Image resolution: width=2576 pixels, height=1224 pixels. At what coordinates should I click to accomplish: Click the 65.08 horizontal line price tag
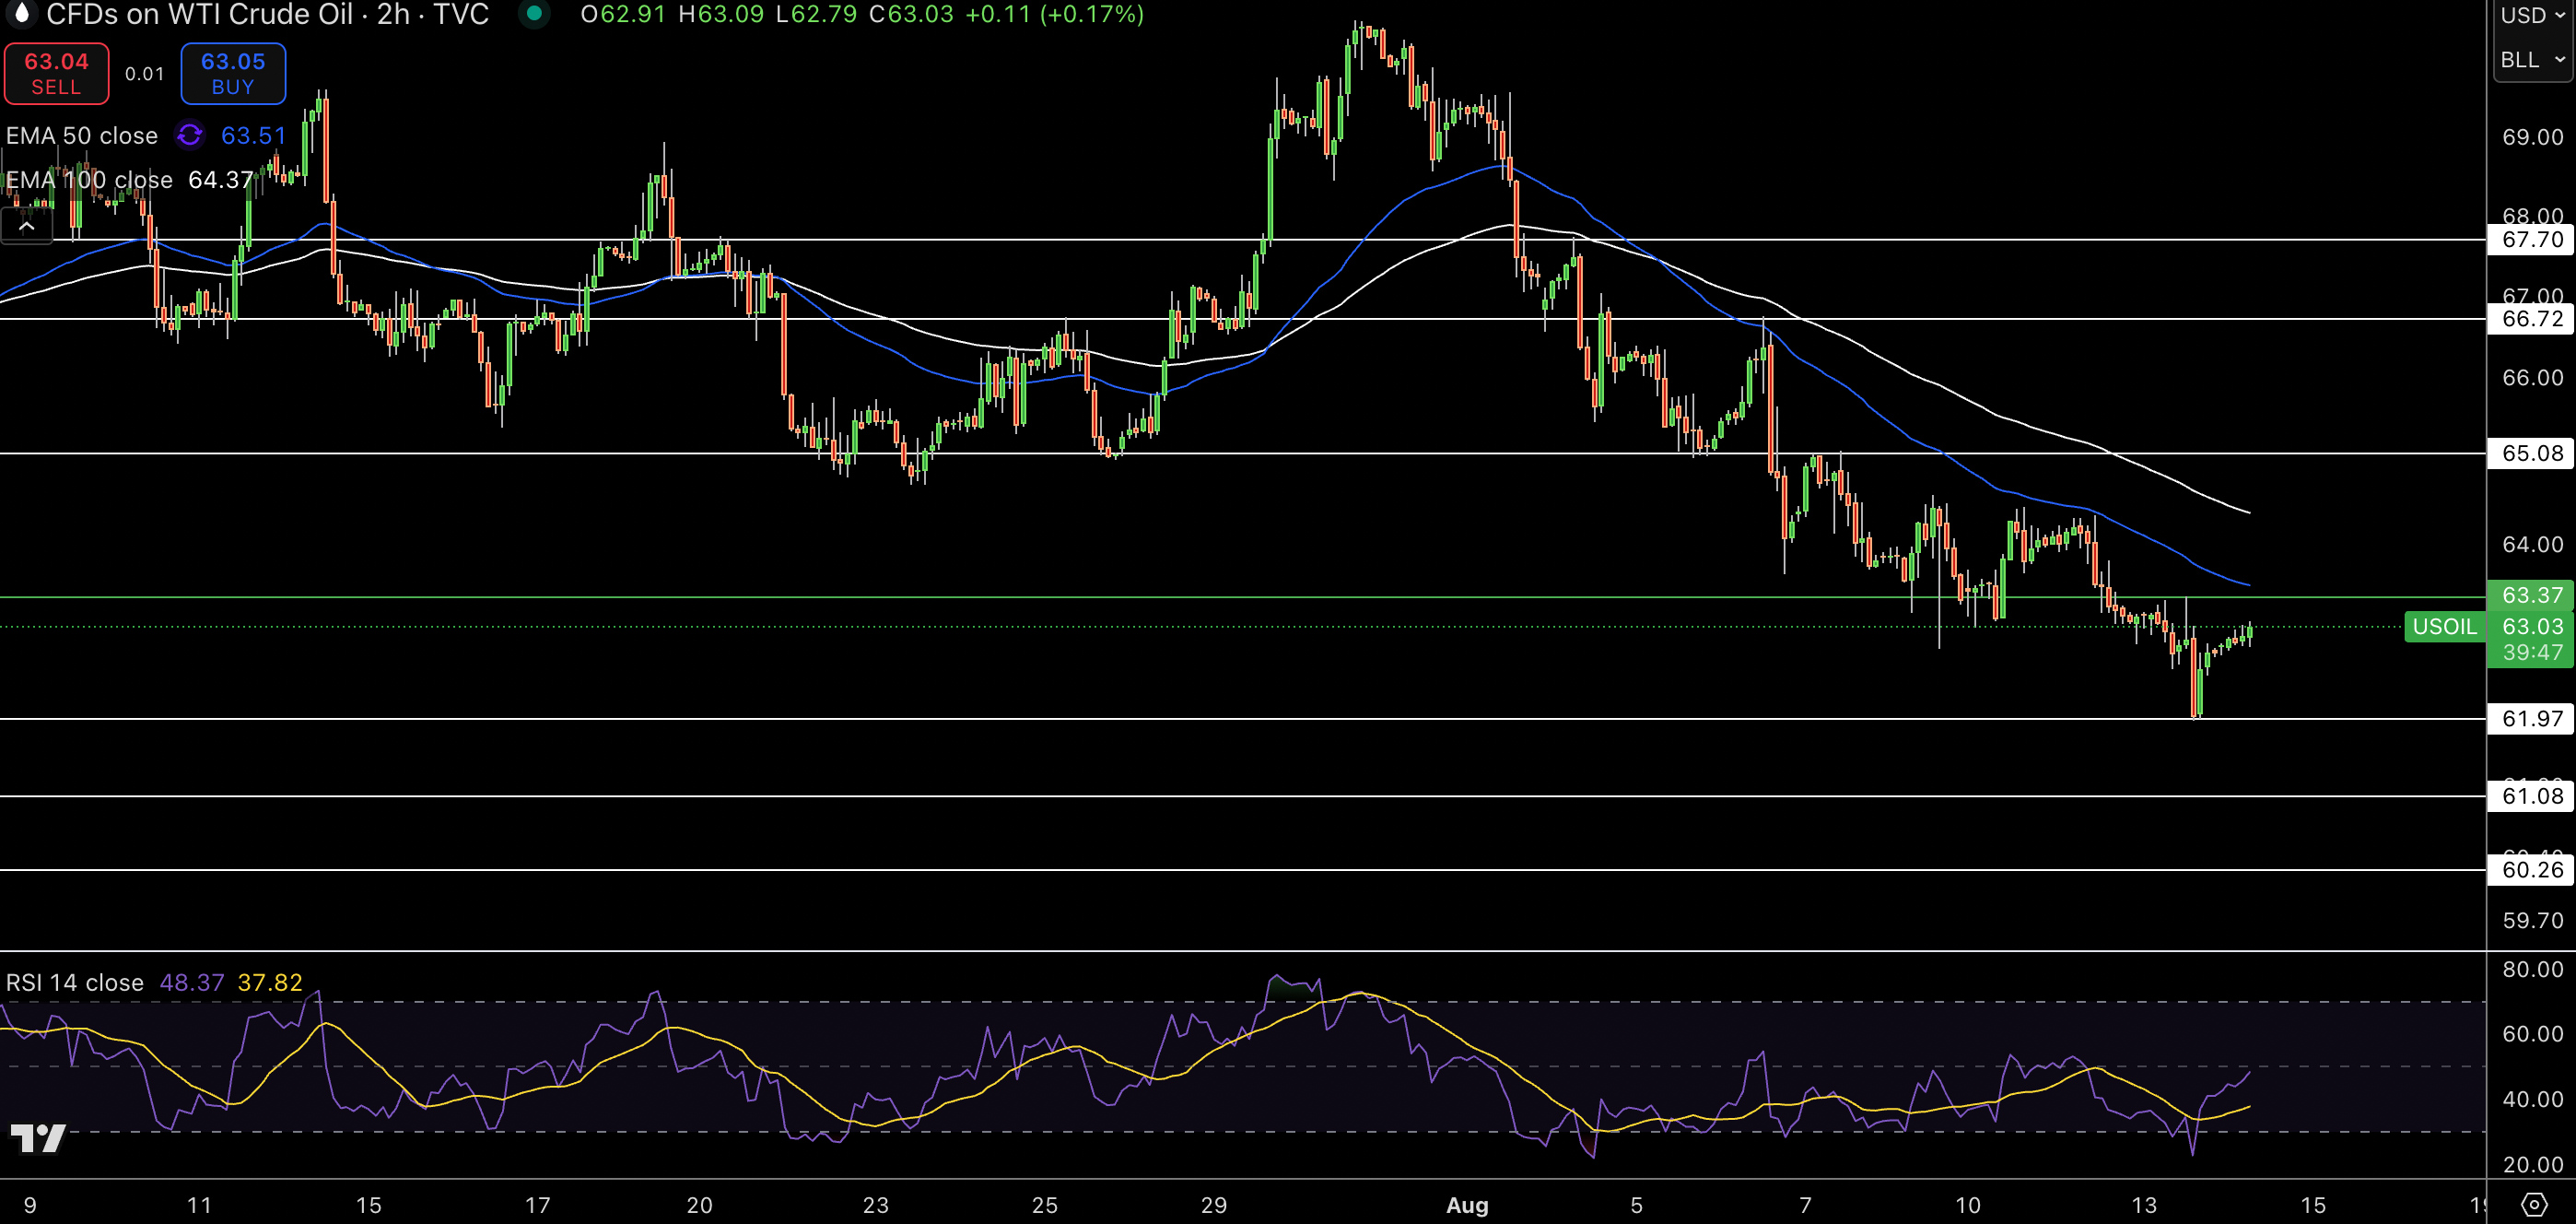point(2531,453)
